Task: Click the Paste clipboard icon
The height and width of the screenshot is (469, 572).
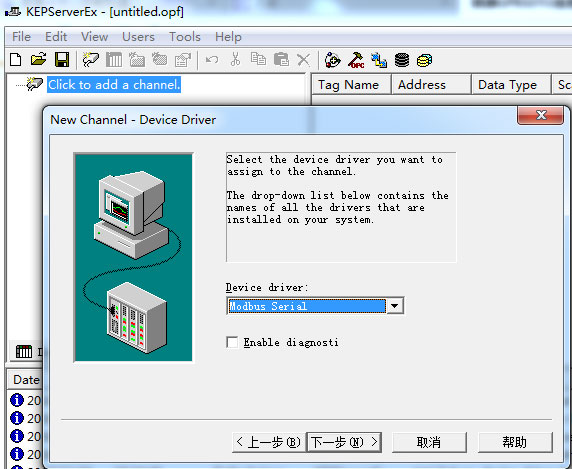Action: 281,59
